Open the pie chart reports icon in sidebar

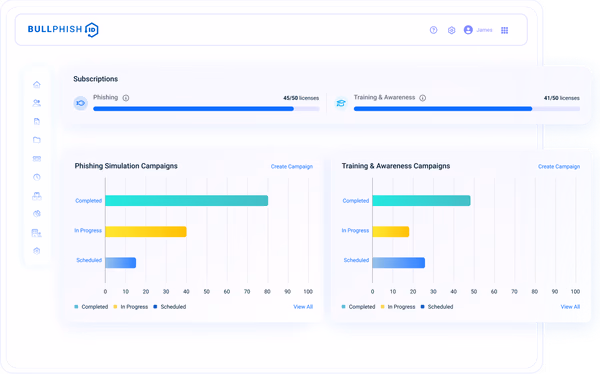click(37, 214)
